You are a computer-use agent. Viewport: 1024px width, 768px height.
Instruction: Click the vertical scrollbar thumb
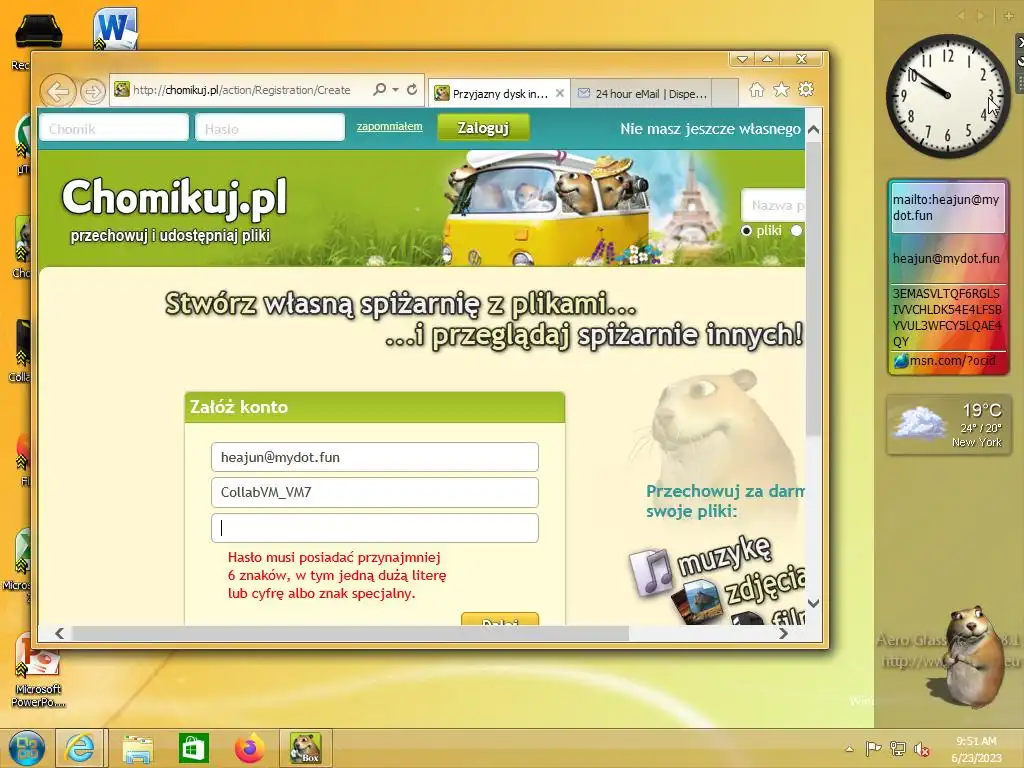[x=813, y=287]
